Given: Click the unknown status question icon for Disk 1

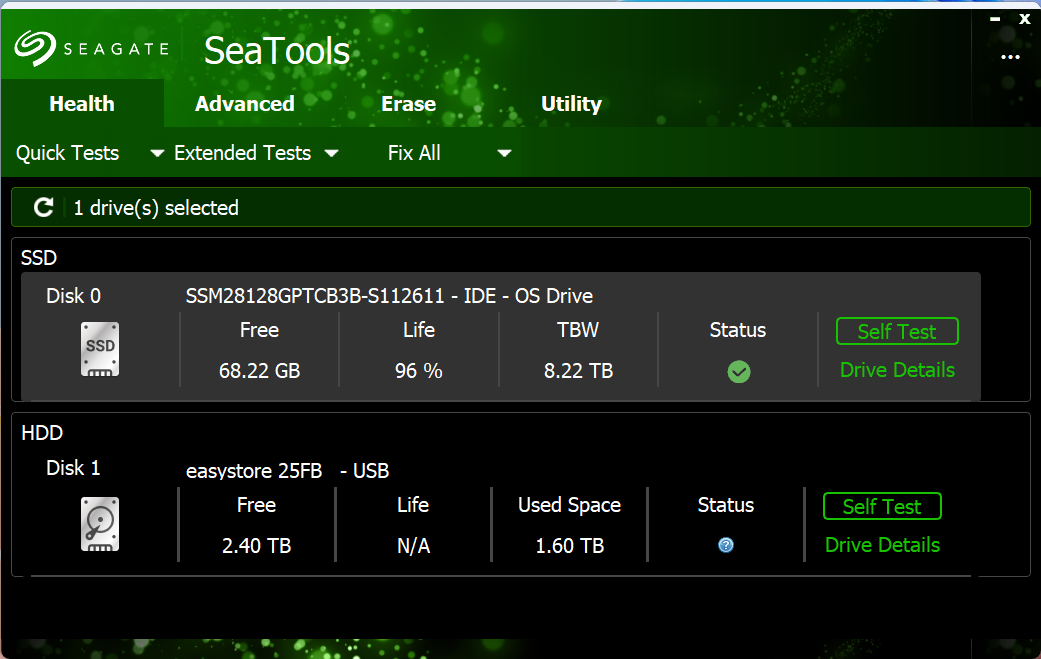Looking at the screenshot, I should 725,545.
